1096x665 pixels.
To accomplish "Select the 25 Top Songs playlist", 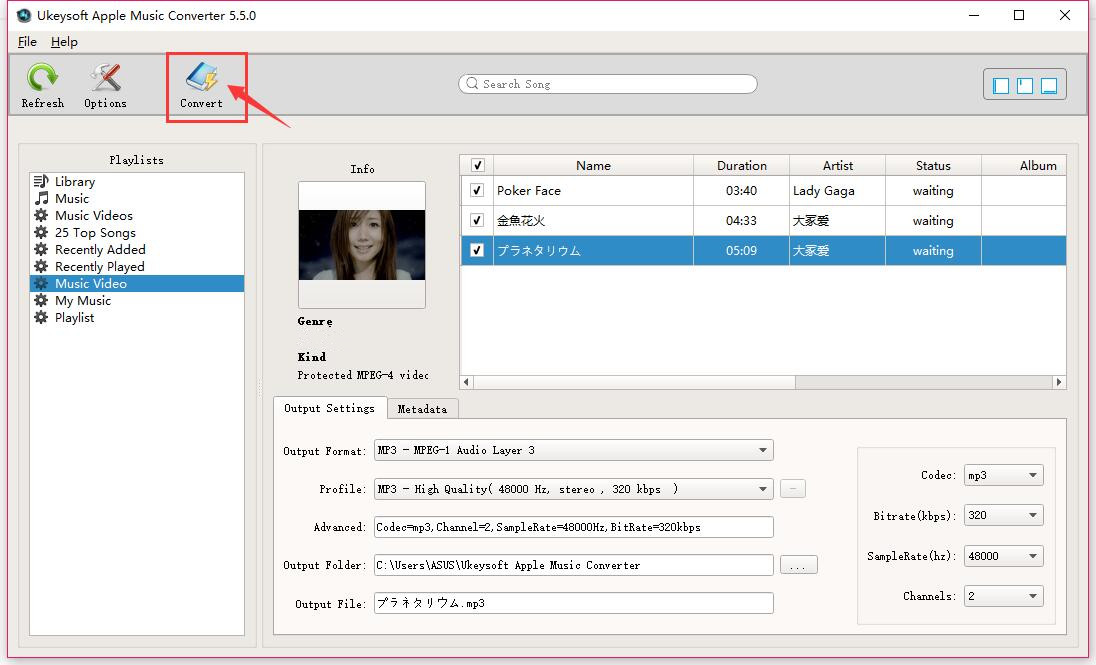I will pyautogui.click(x=137, y=232).
